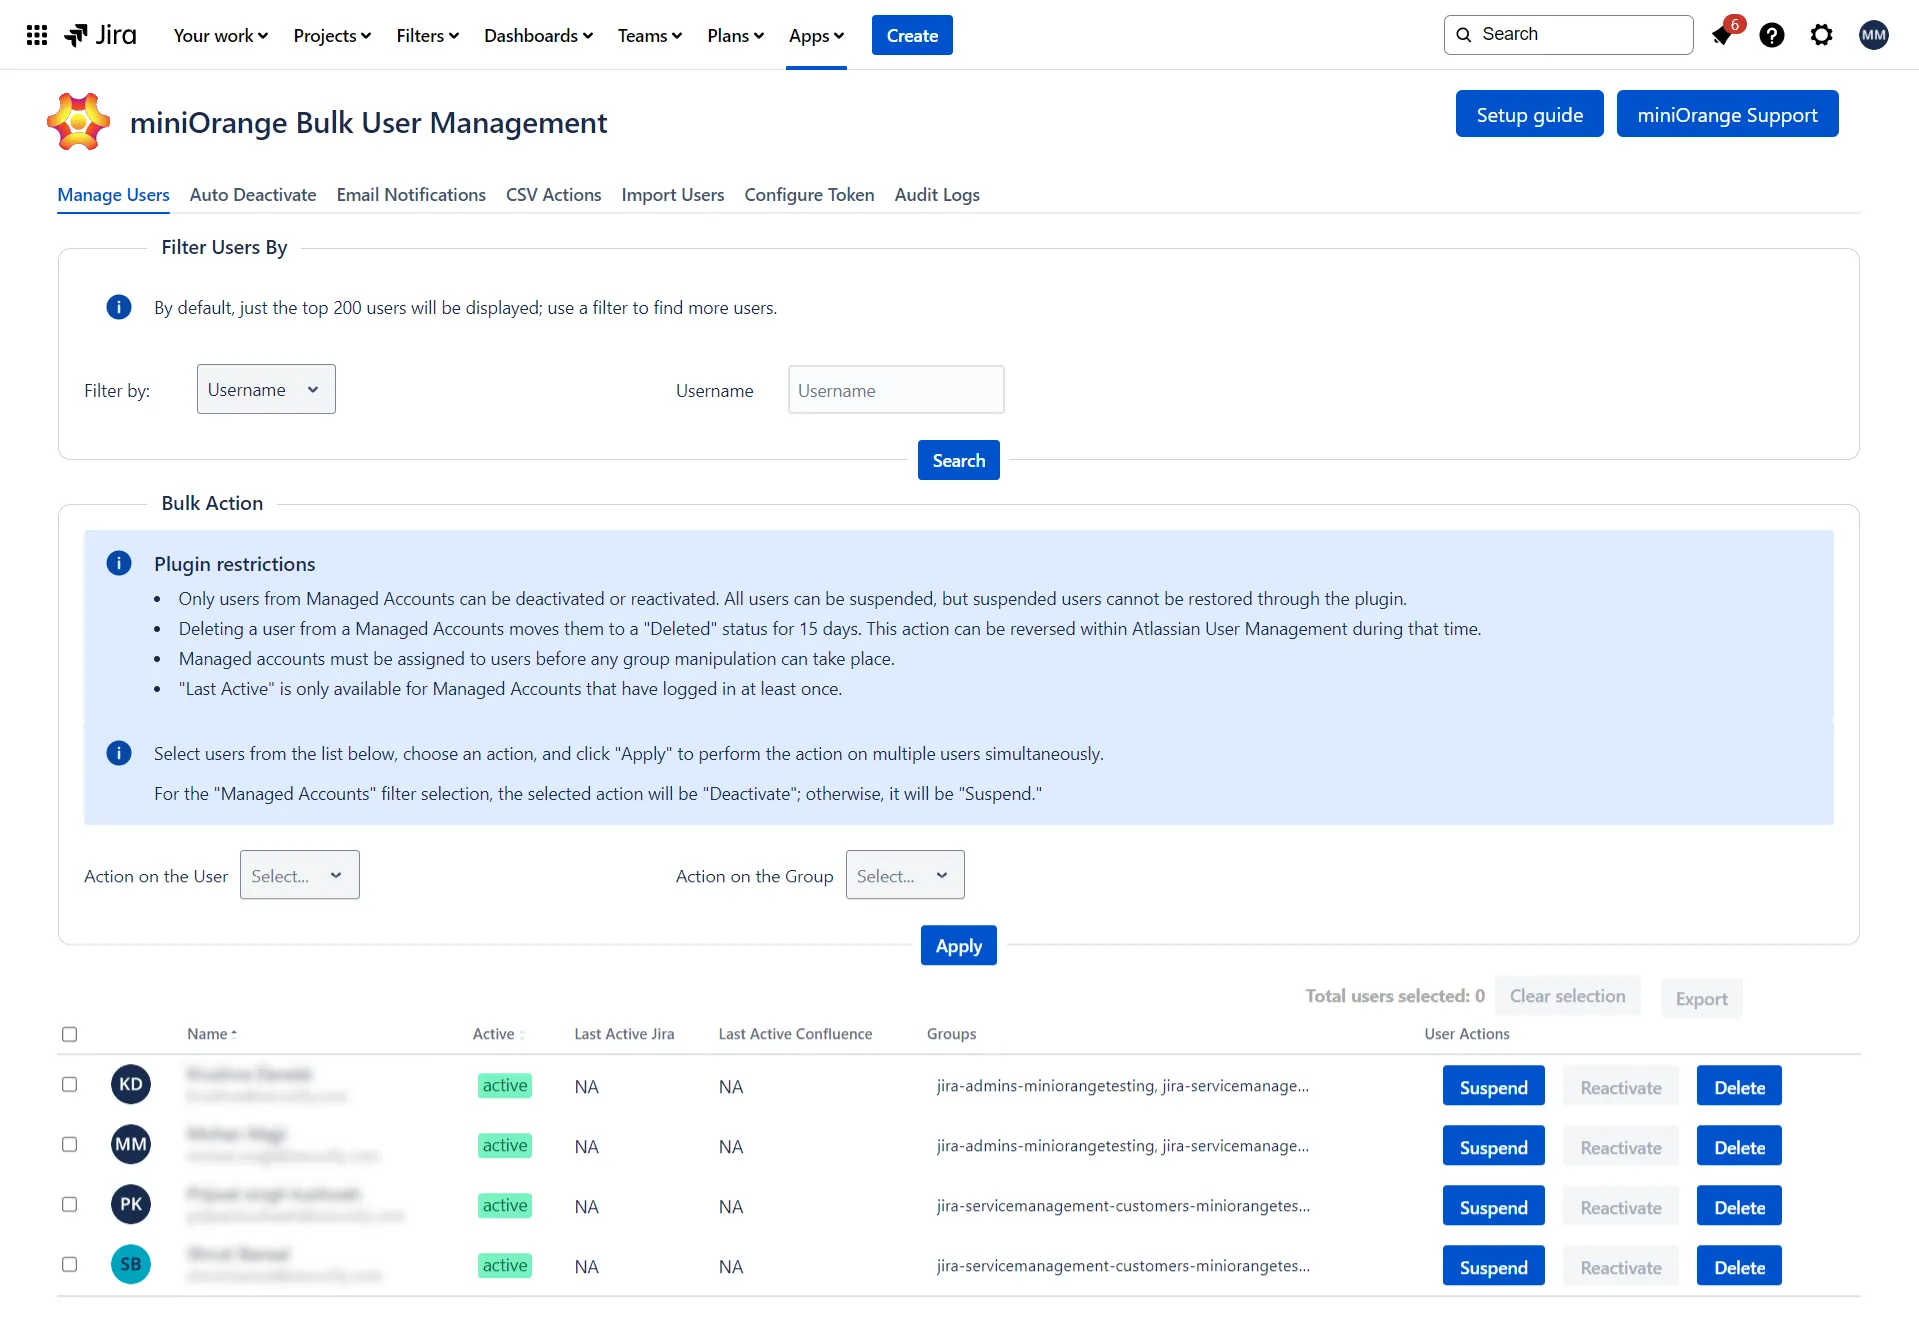
Task: Open the notifications icon with badge 6
Action: point(1724,35)
